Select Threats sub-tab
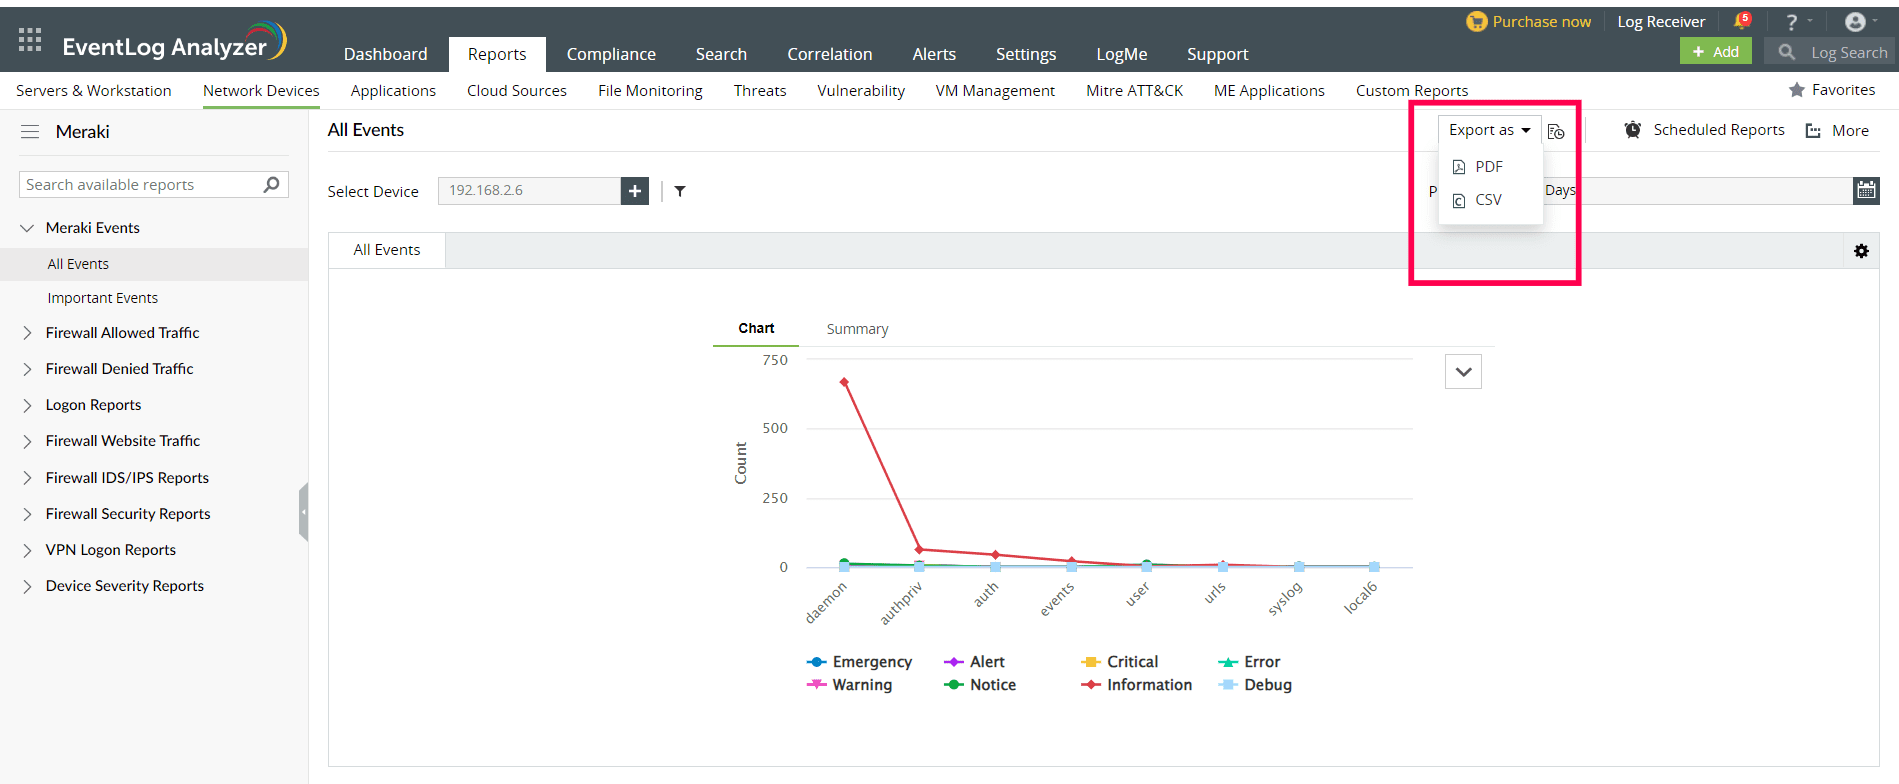 coord(760,90)
